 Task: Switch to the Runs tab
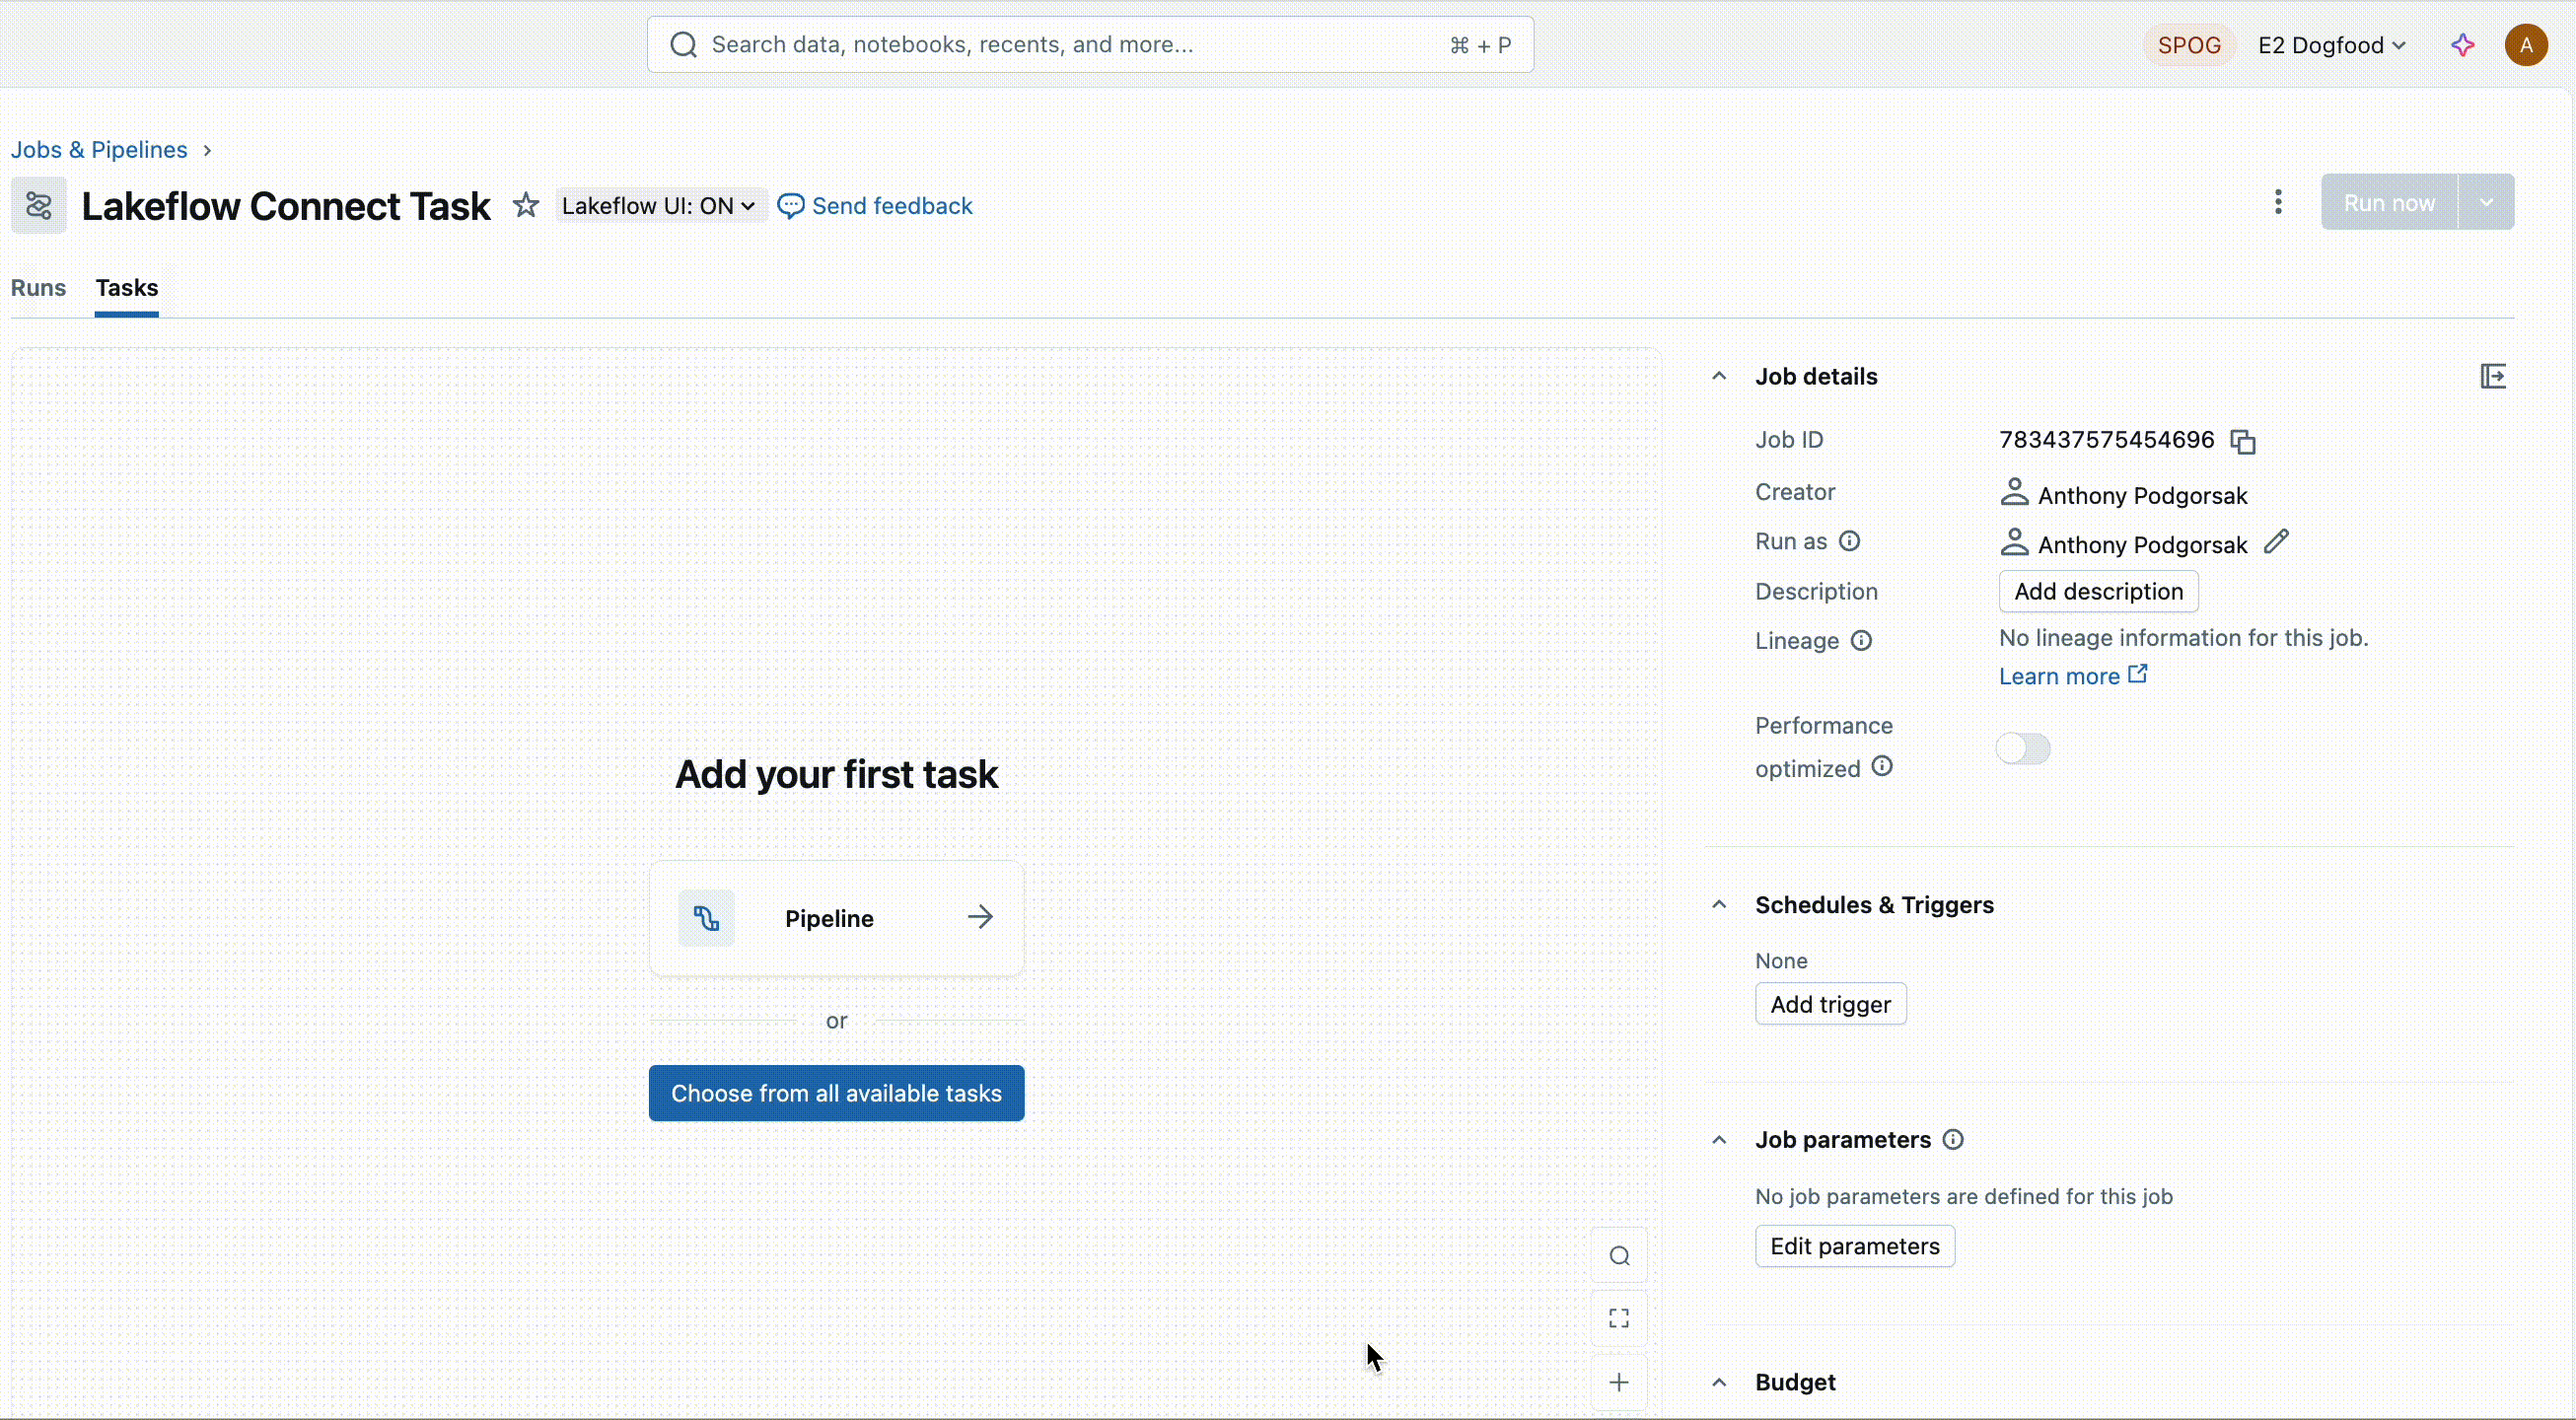[38, 288]
